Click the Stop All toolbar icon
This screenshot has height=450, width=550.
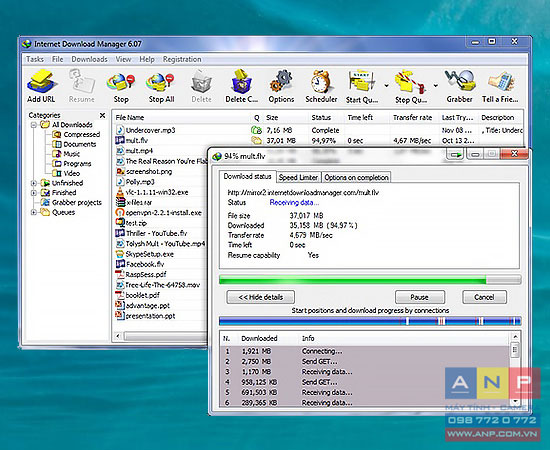161,86
